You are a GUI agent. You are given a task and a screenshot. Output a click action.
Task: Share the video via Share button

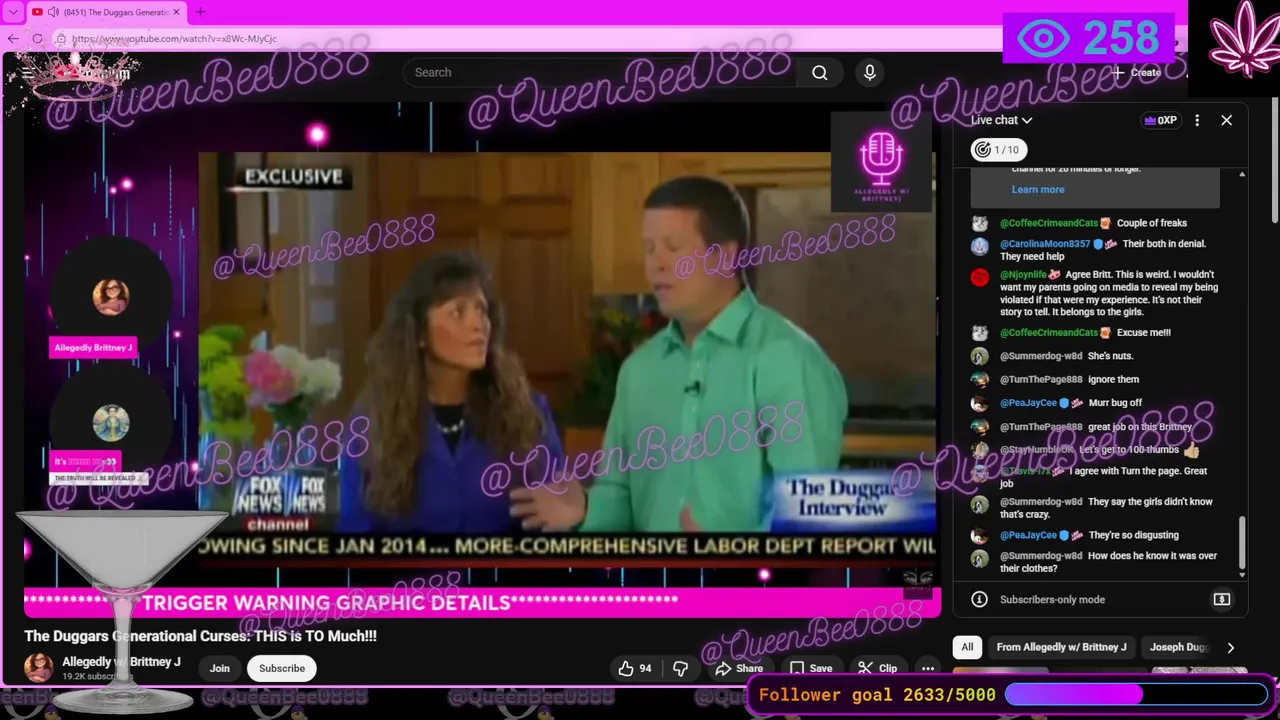click(x=740, y=668)
